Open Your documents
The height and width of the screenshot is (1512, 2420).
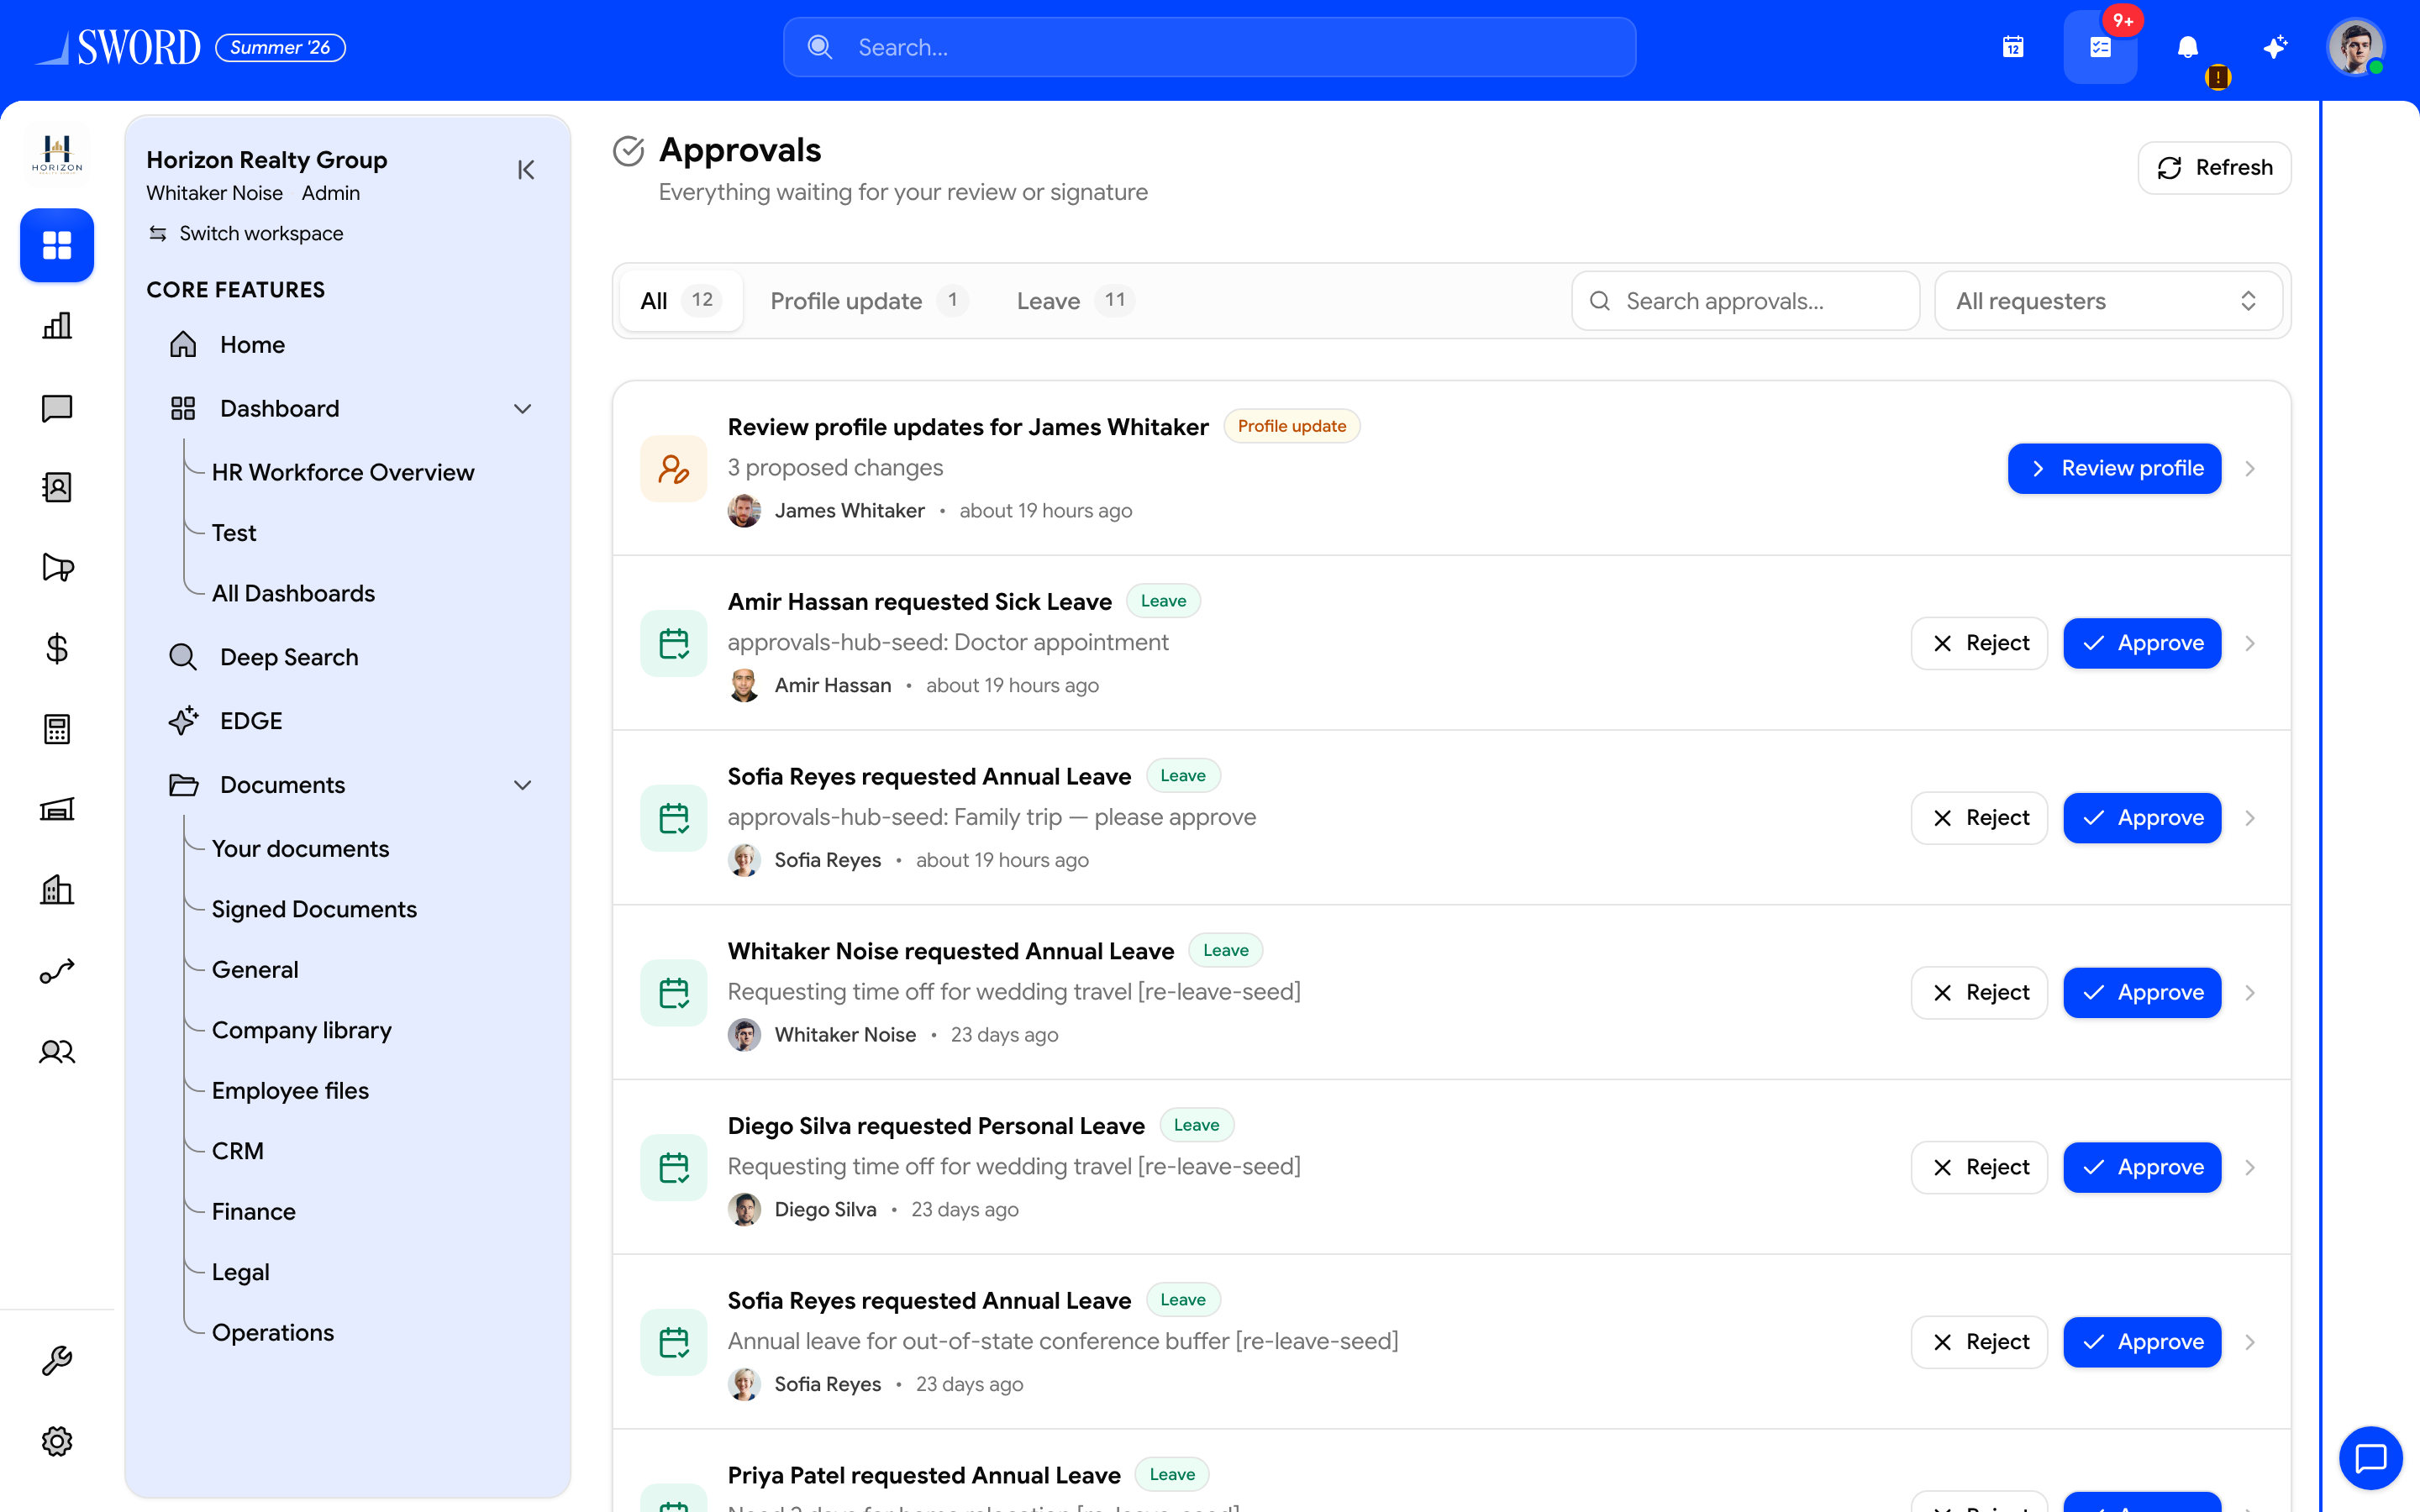tap(300, 849)
